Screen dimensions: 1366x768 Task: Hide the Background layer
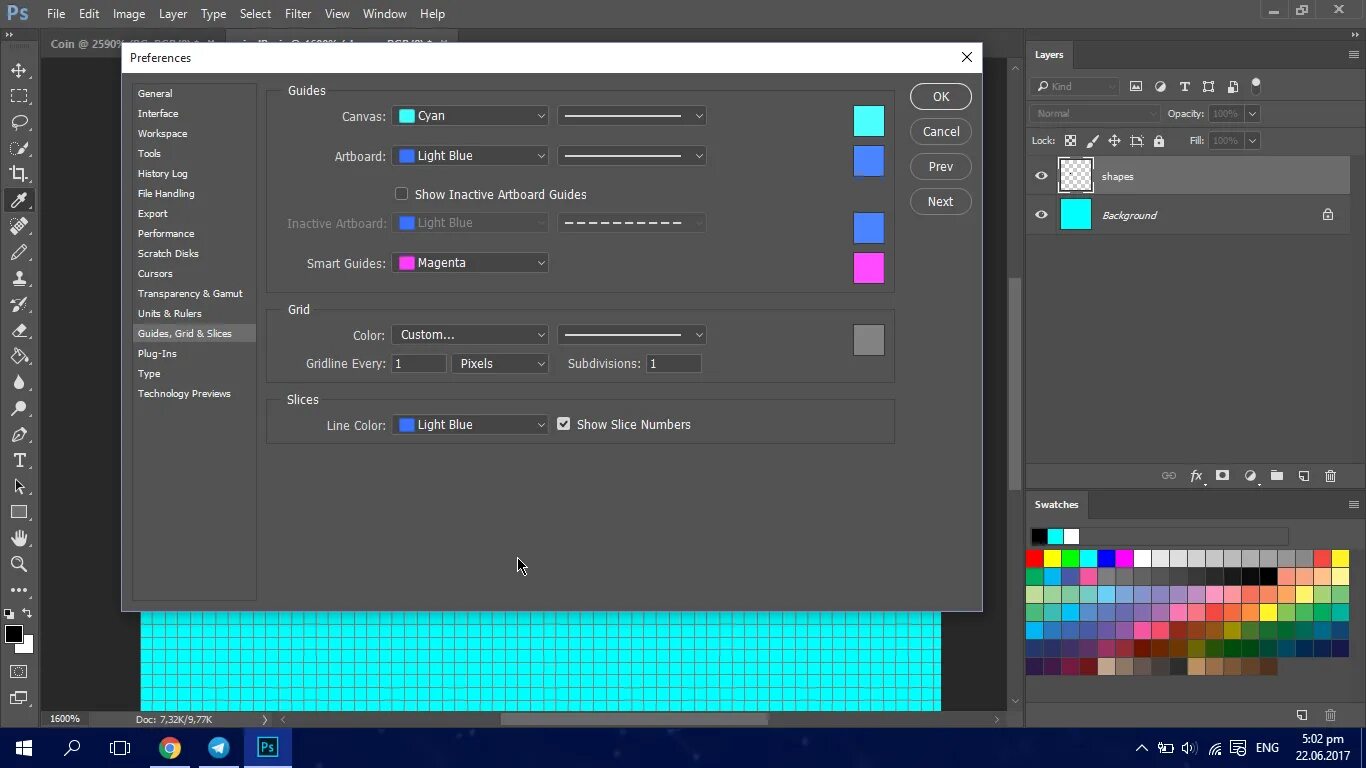[x=1041, y=215]
